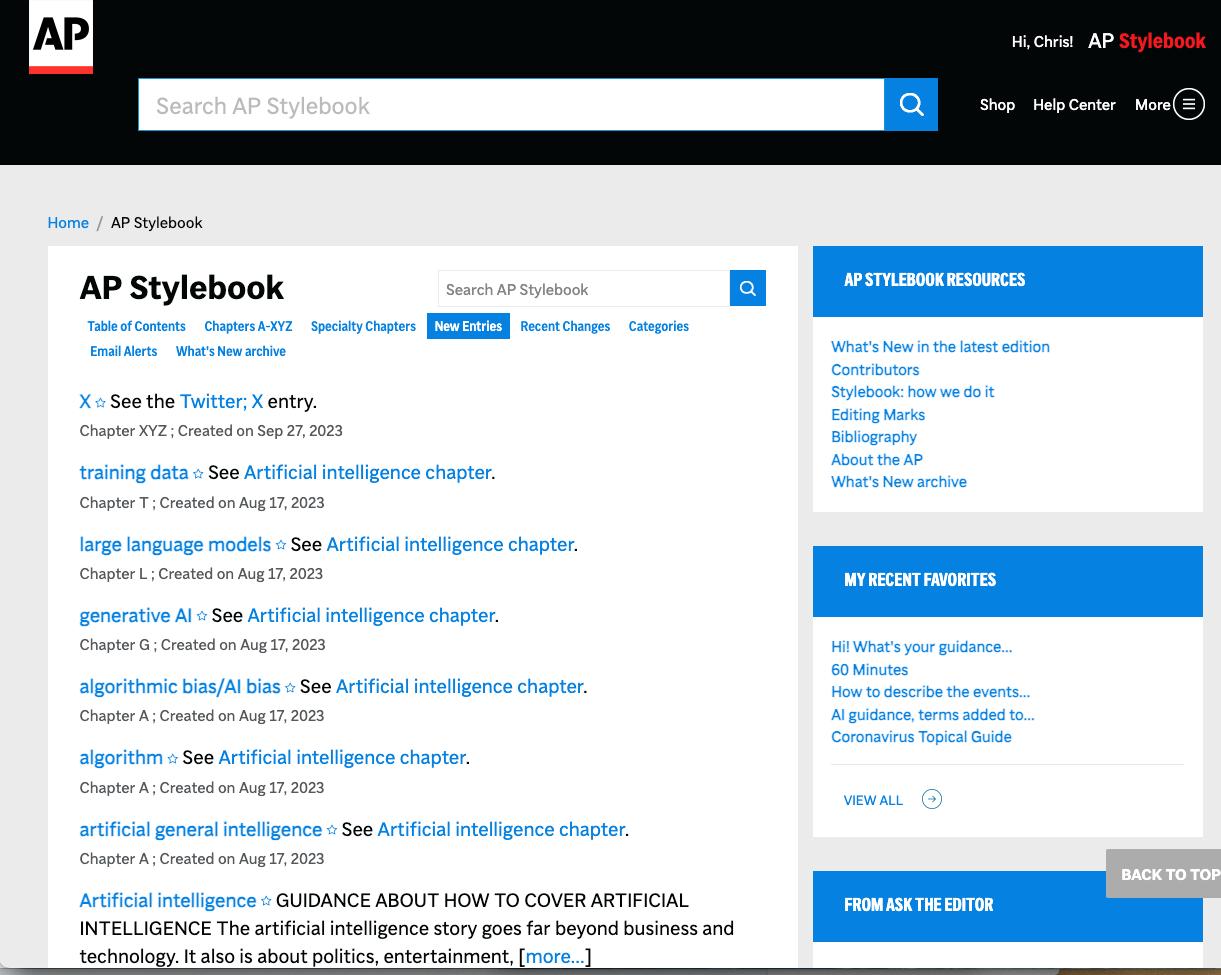Star the generative AI entry

coord(202,617)
